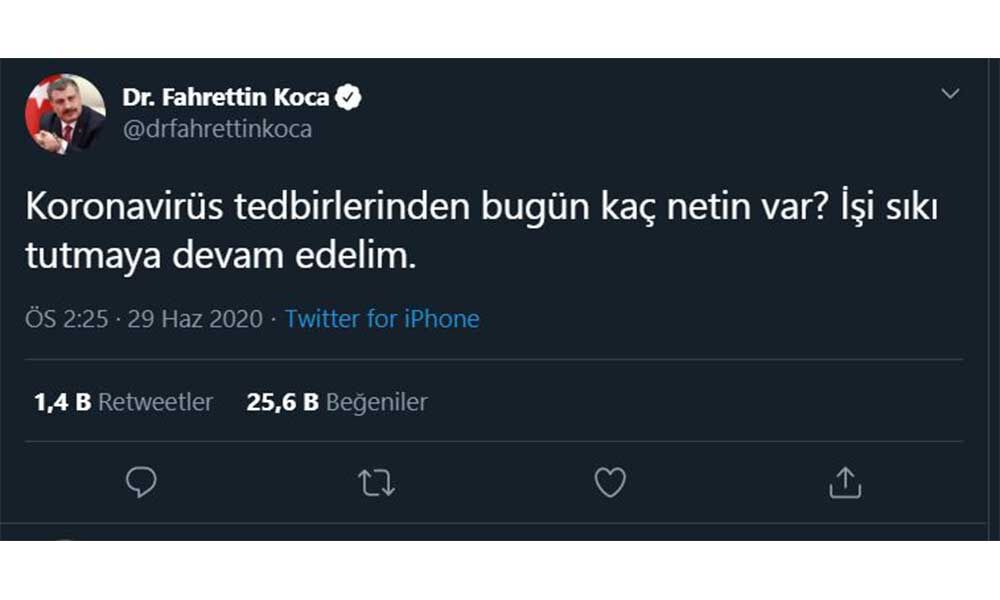Retweet this tweet using the arrows icon
The width and height of the screenshot is (1000, 600).
coord(377,483)
